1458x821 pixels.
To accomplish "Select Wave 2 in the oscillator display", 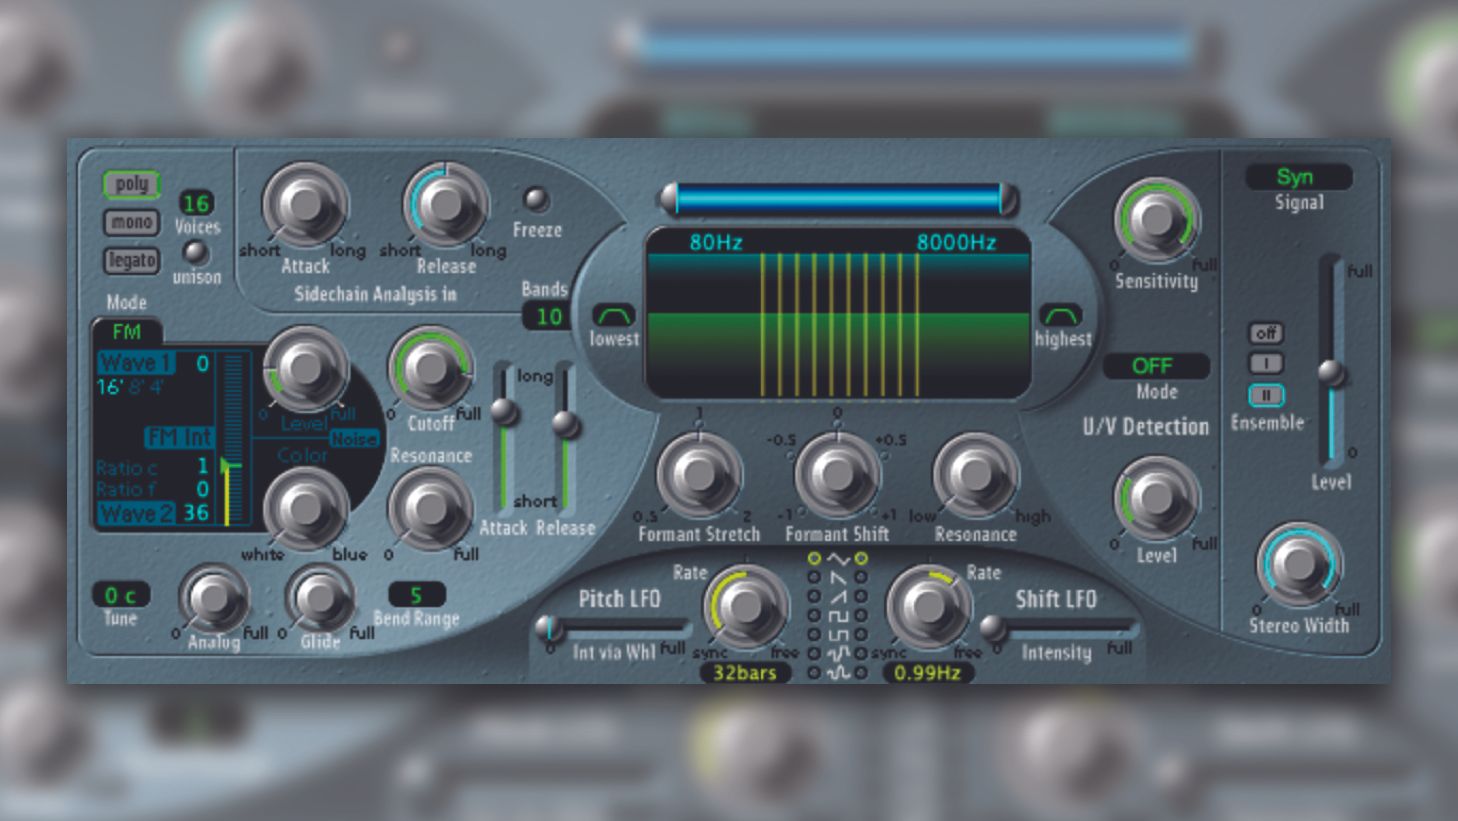I will tap(135, 513).
